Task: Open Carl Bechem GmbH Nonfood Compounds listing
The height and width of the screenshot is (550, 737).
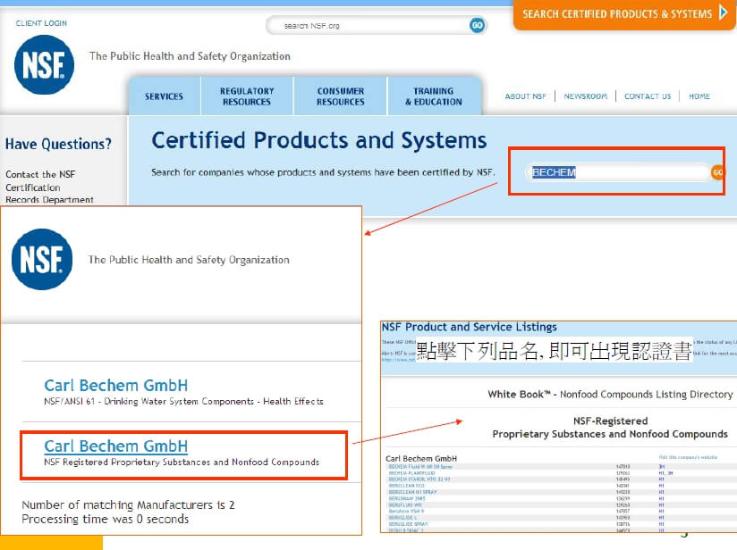Action: pyautogui.click(x=116, y=446)
